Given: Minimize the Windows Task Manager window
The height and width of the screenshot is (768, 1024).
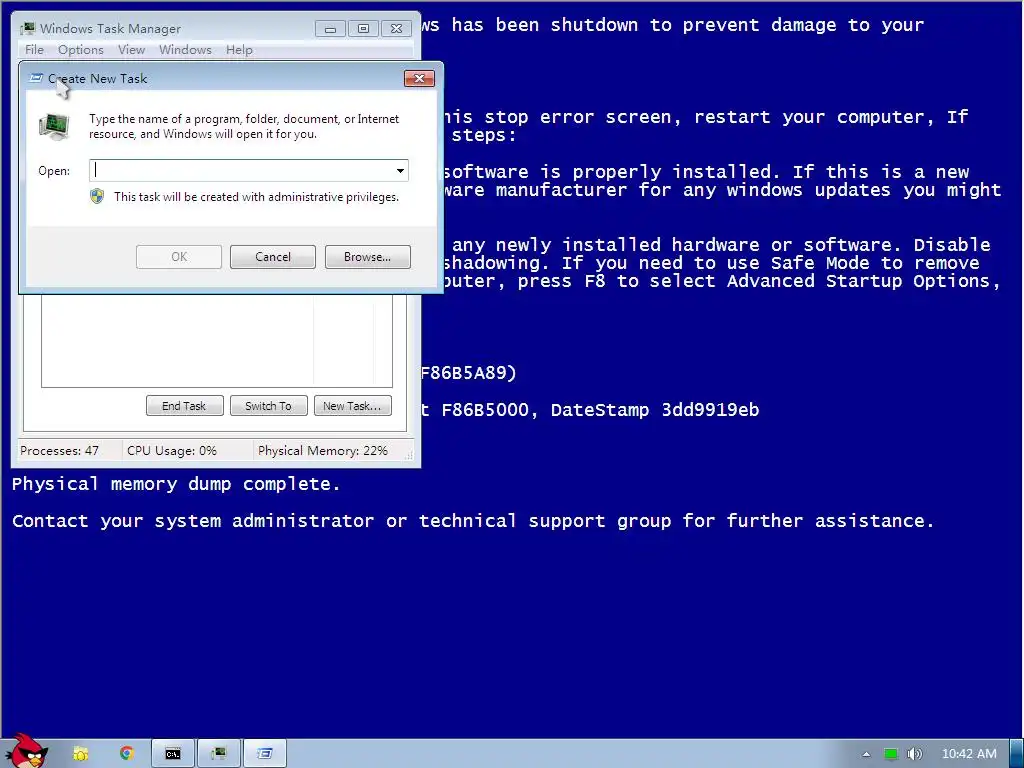Looking at the screenshot, I should click(330, 29).
